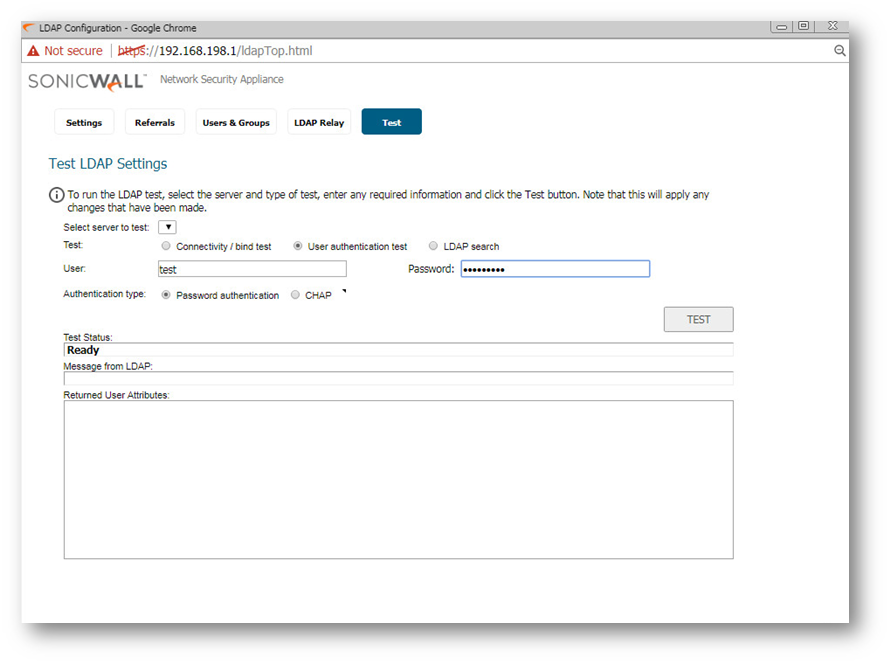This screenshot has height=665, width=891.
Task: Choose Password authentication radio option
Action: [x=165, y=295]
